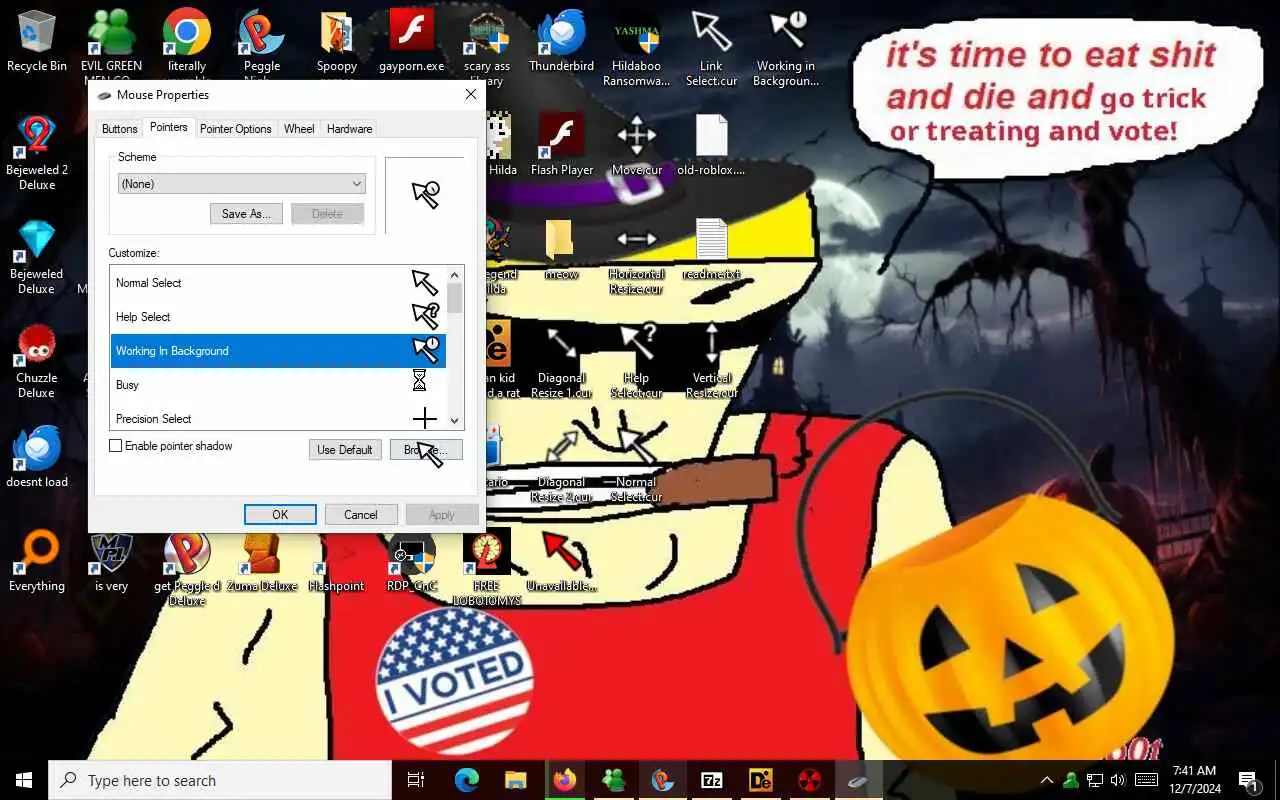Open the notification center icon
The image size is (1280, 800).
(1249, 780)
